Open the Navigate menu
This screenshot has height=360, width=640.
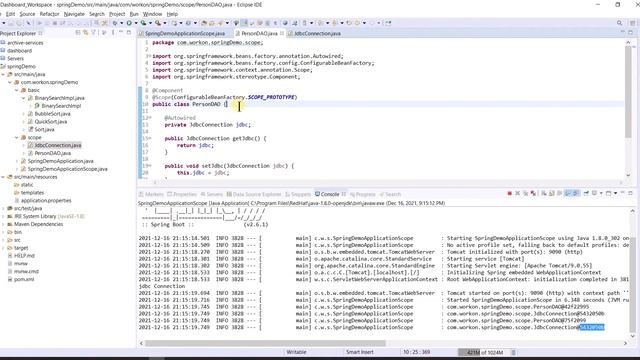click(x=74, y=14)
